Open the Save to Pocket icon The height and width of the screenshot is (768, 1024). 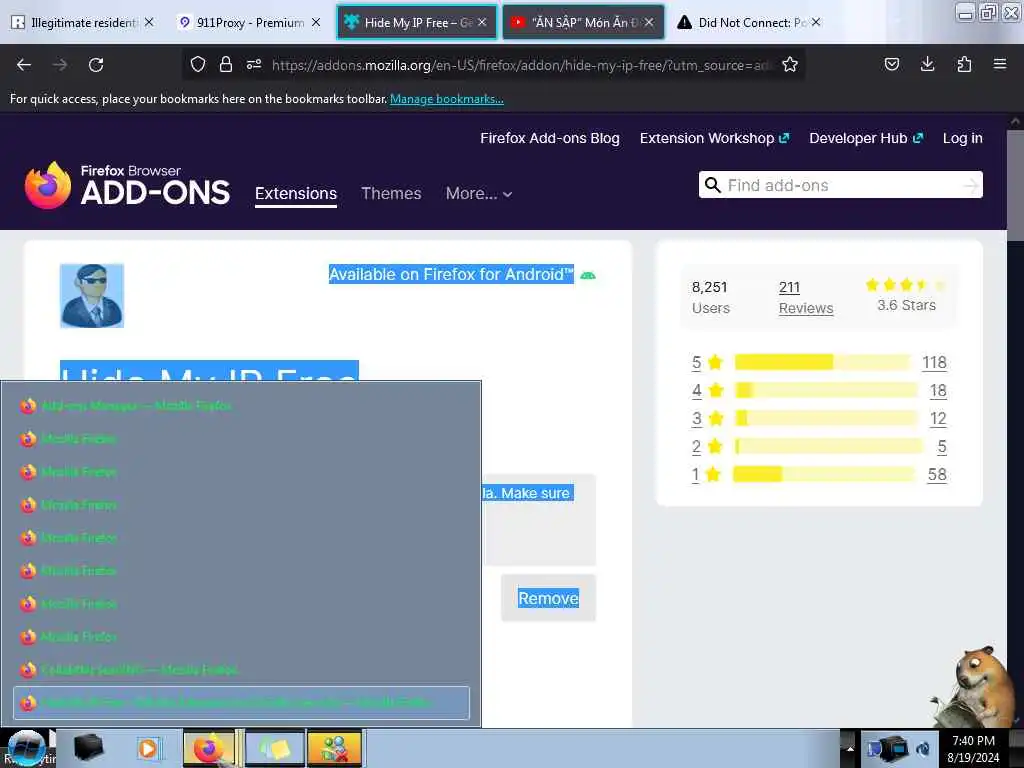[891, 64]
